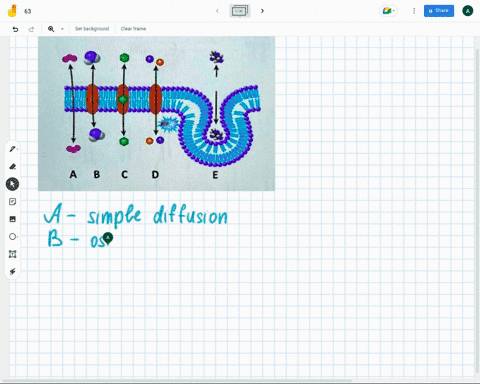Select the Eraser tool

(13, 166)
